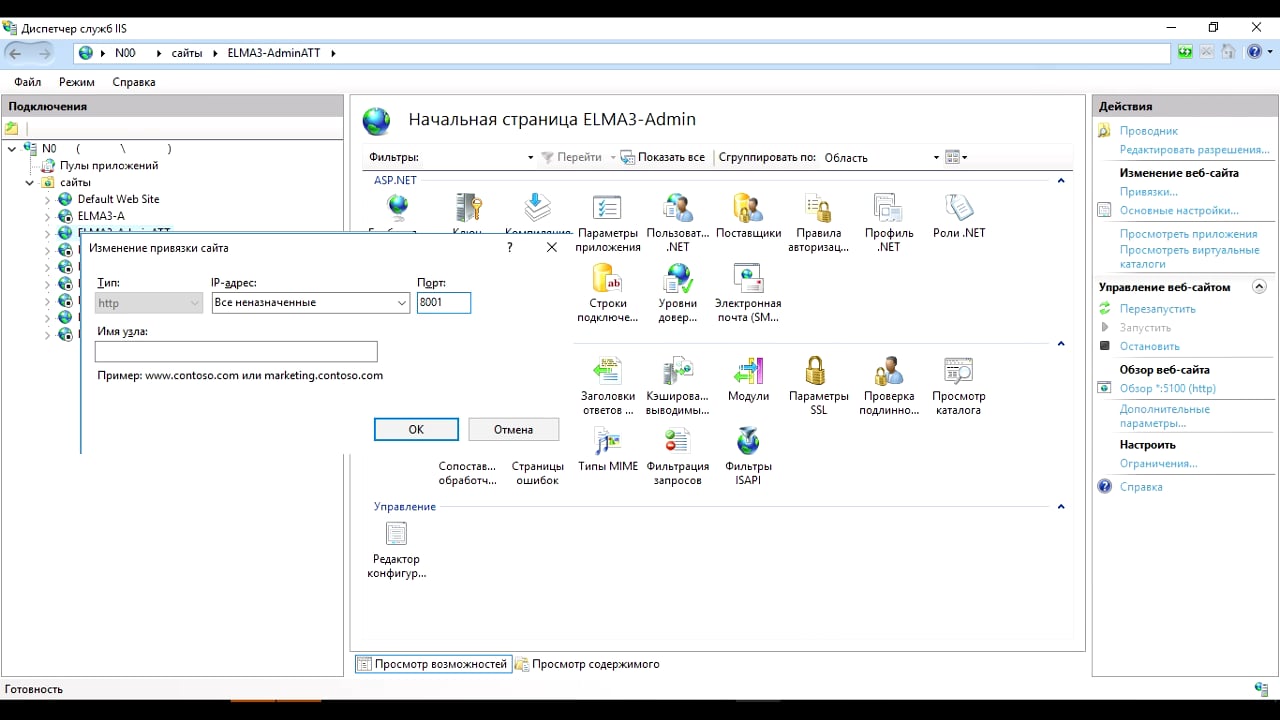Click Обзор *:5100 (http) link
The height and width of the screenshot is (720, 1280).
[1167, 388]
